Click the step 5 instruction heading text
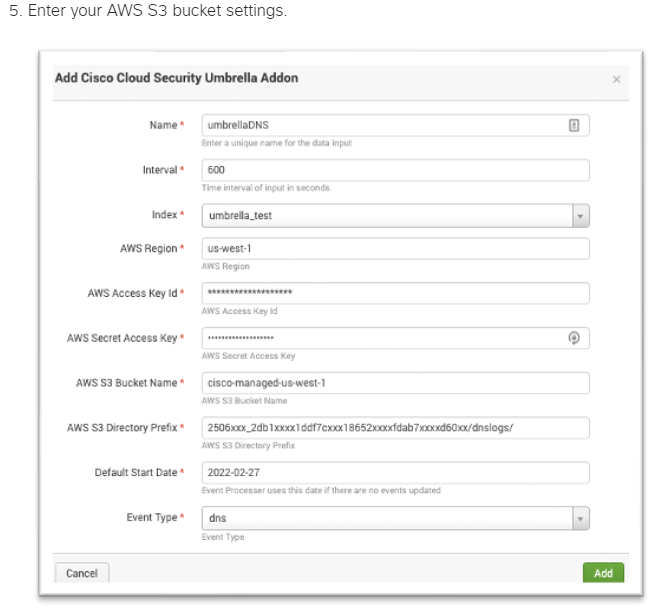Viewport: 651px width, 608px height. click(x=148, y=10)
